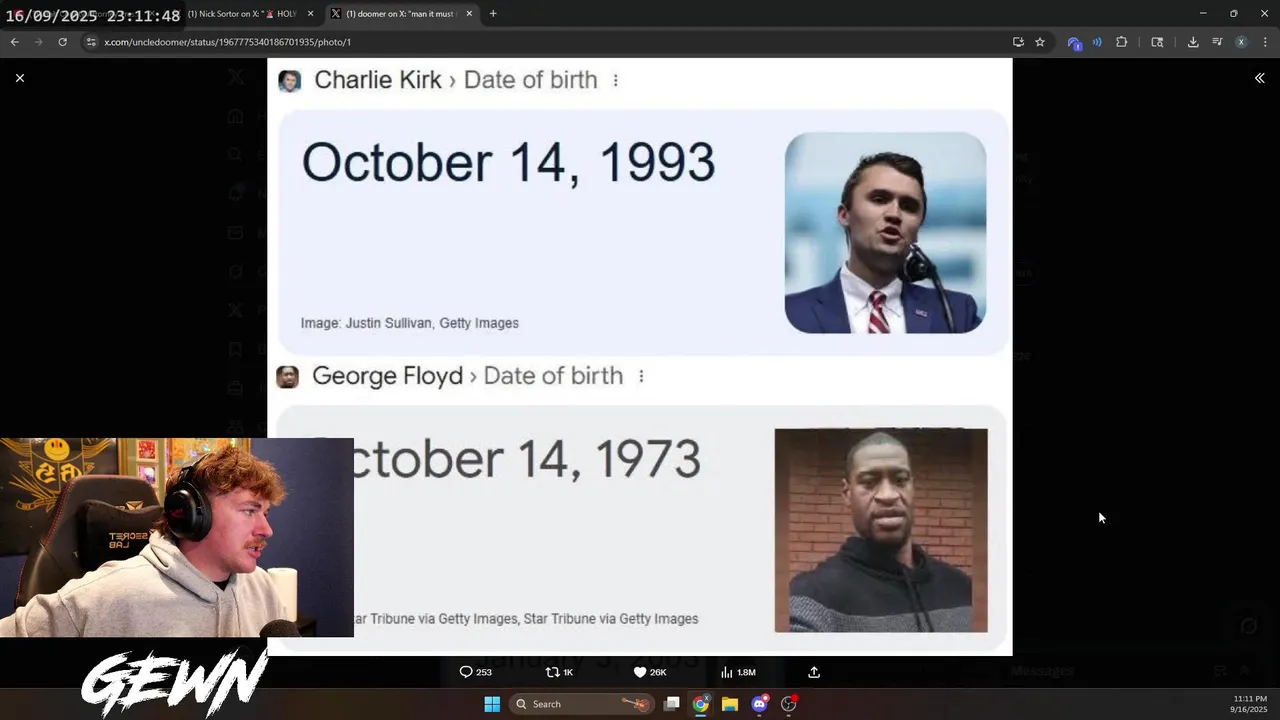Close the Nick Sortor on X tab
The height and width of the screenshot is (720, 1280).
pos(311,14)
